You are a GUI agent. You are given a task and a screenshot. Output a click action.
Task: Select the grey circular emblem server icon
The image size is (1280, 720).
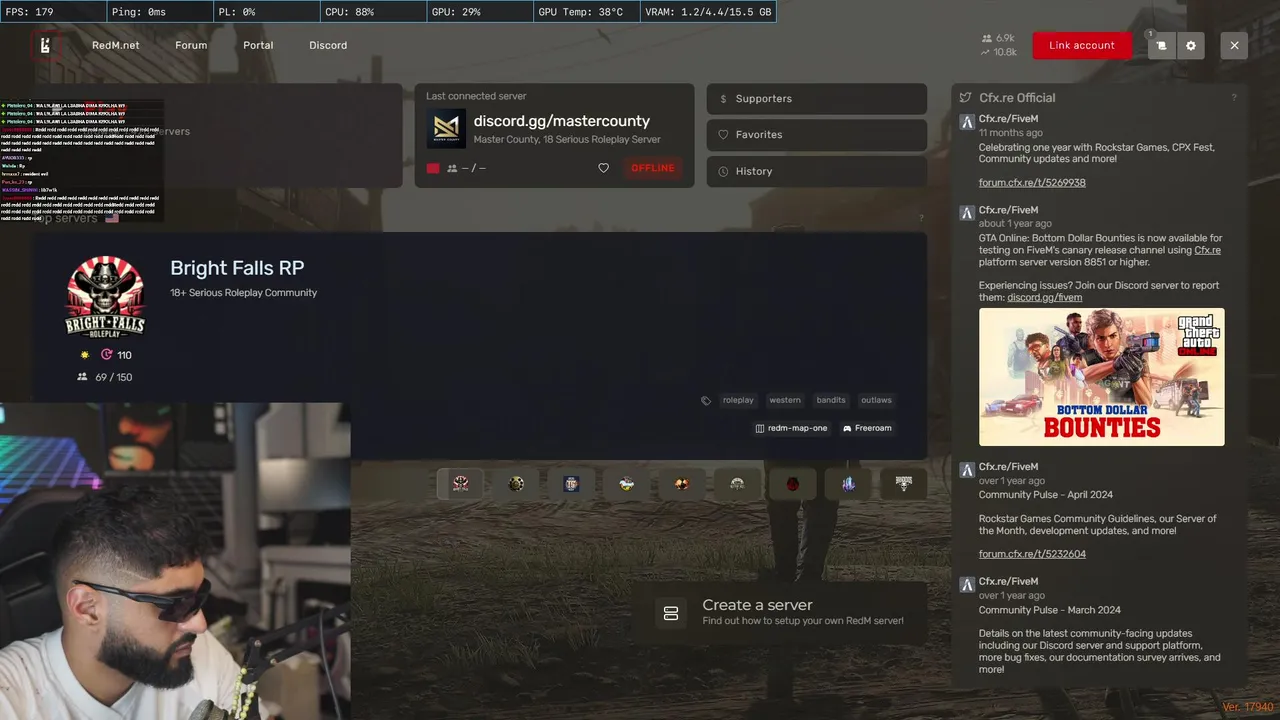pyautogui.click(x=737, y=484)
